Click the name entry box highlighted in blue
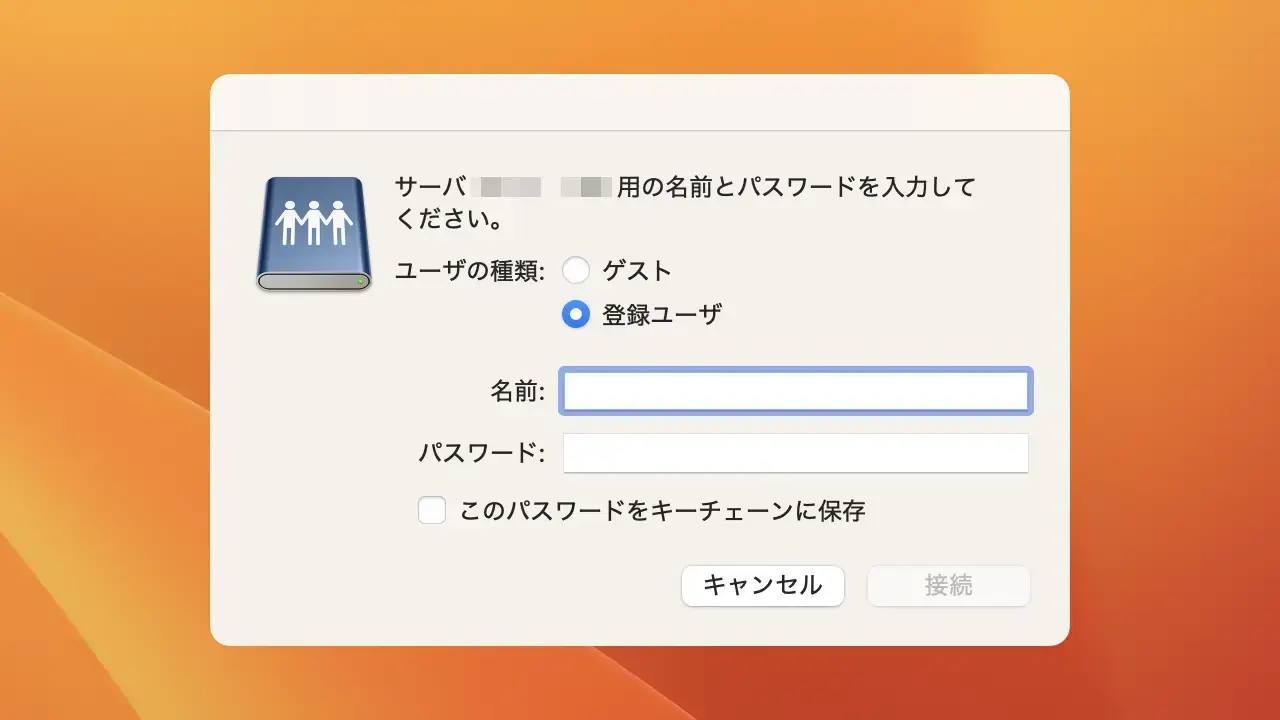The height and width of the screenshot is (720, 1280). point(795,391)
